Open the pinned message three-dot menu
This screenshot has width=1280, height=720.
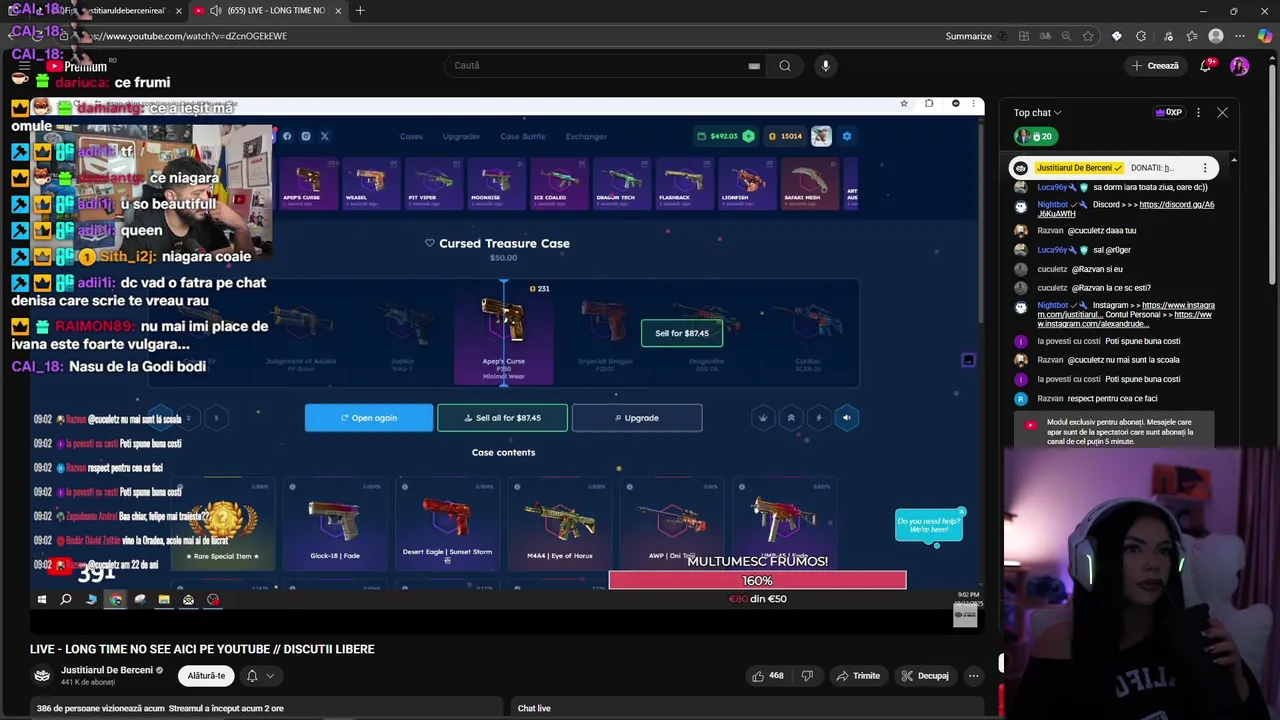(1205, 168)
